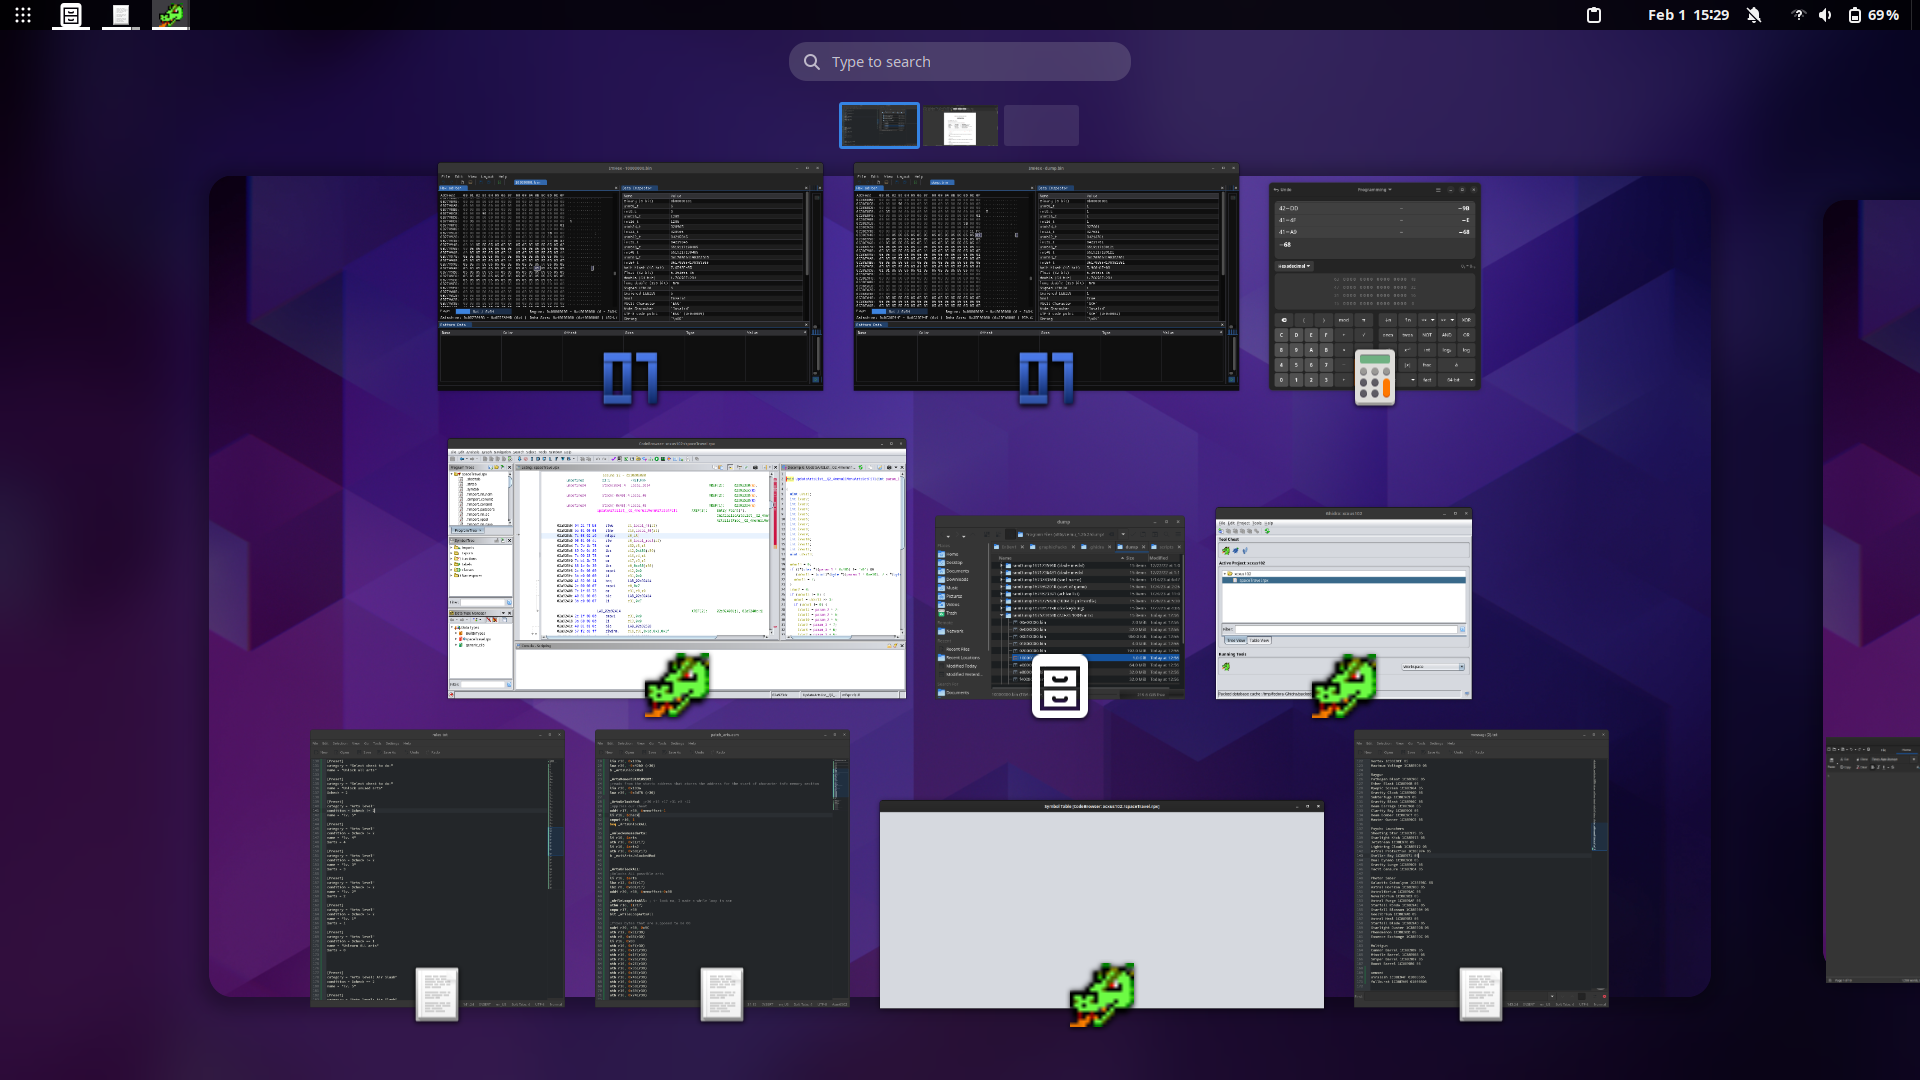1920x1080 pixels.
Task: Click the New Project icon in Ghidra toolbar
Action: (x=1221, y=530)
